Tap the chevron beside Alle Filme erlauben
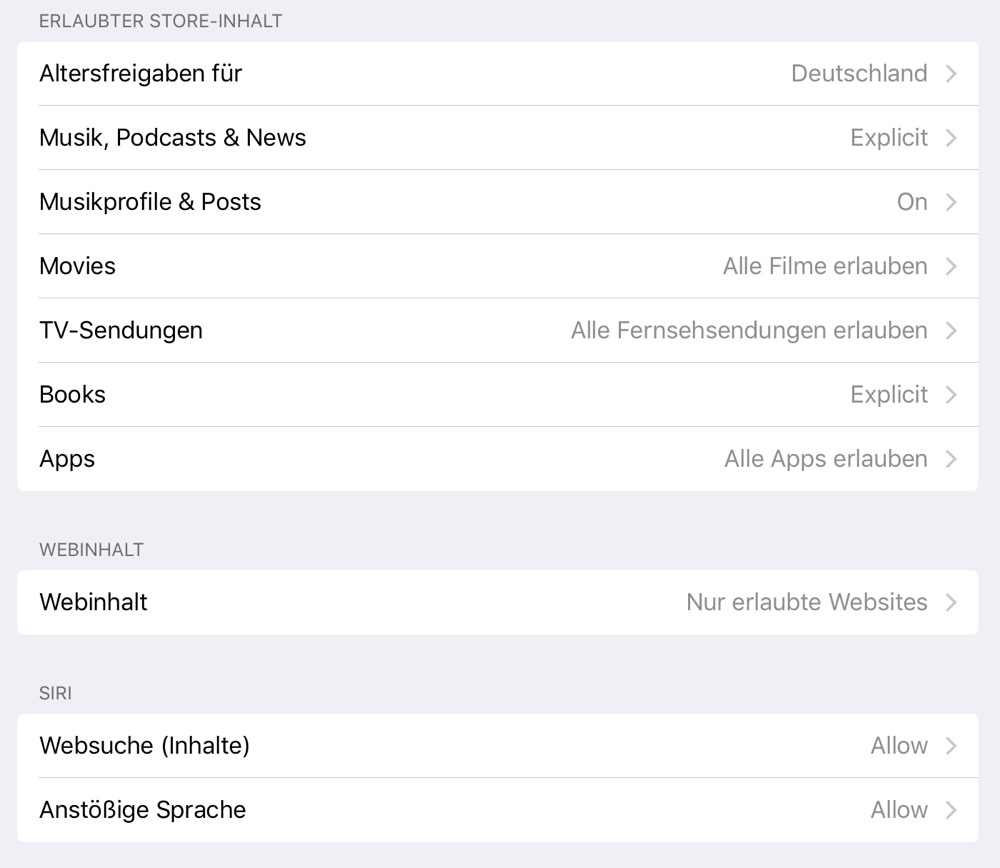The width and height of the screenshot is (1000, 868). (951, 266)
